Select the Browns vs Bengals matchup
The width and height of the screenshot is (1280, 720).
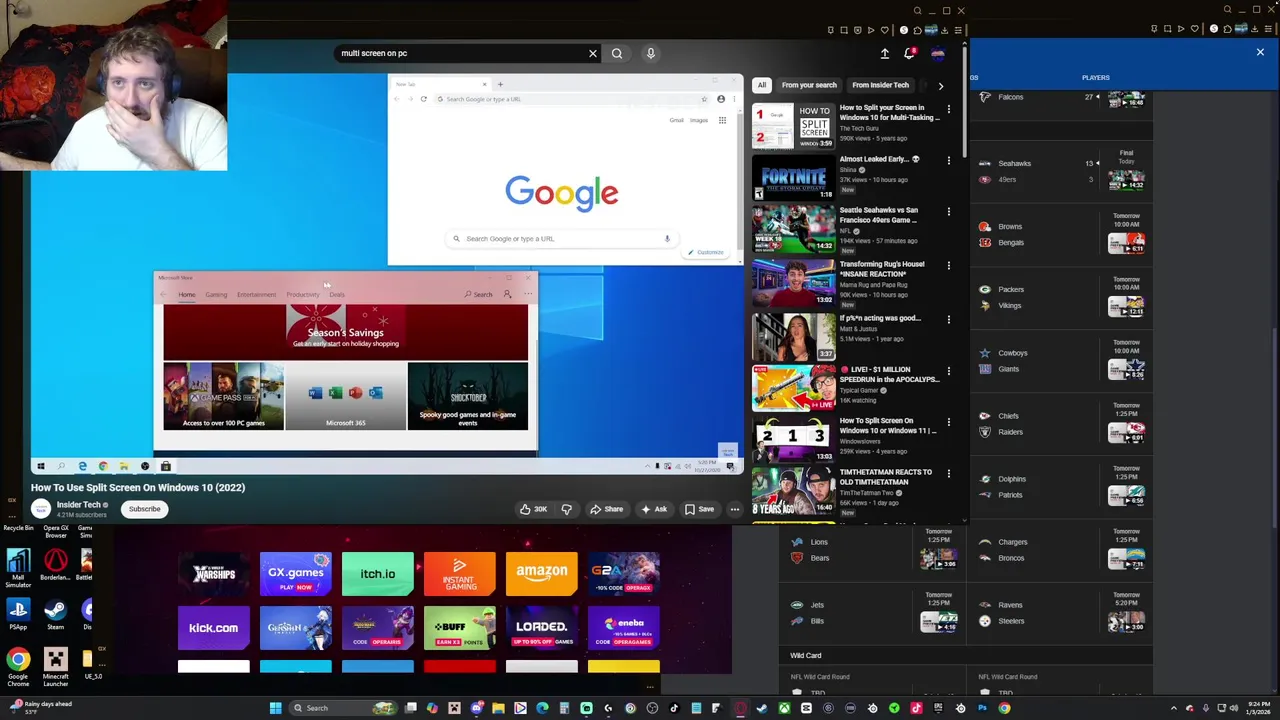(x=1061, y=235)
